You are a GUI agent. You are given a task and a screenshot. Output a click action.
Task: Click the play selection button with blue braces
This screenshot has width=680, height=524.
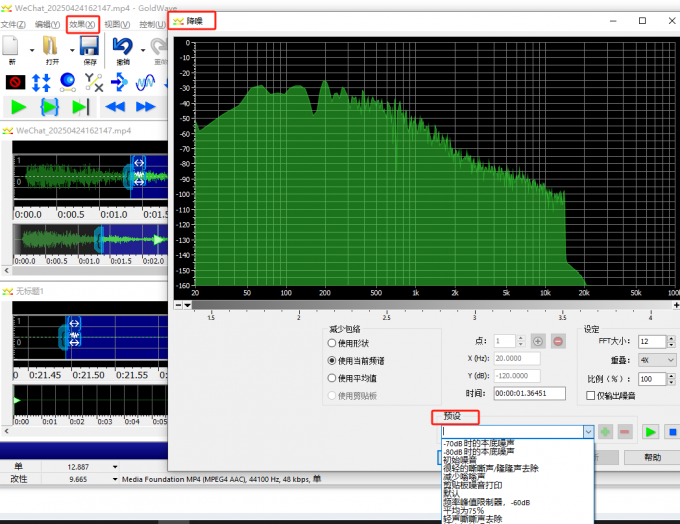click(x=49, y=107)
